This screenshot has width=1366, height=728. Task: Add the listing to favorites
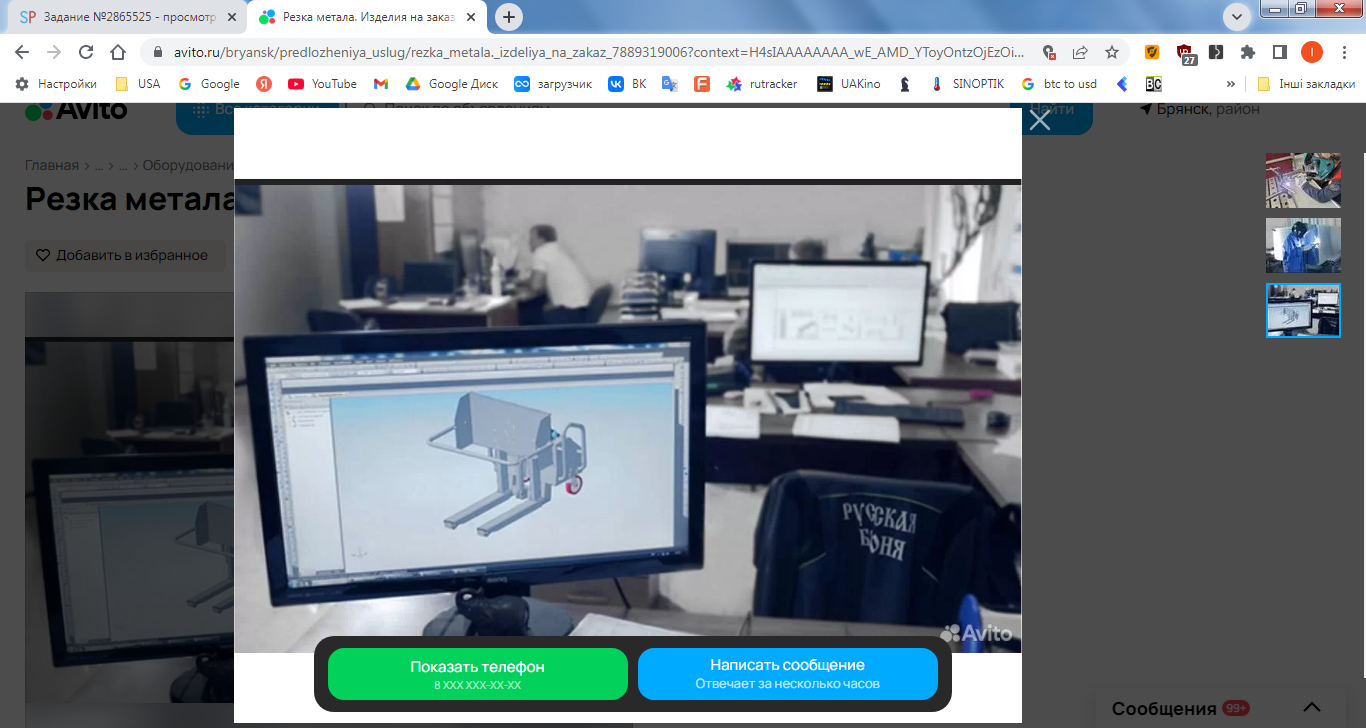123,255
